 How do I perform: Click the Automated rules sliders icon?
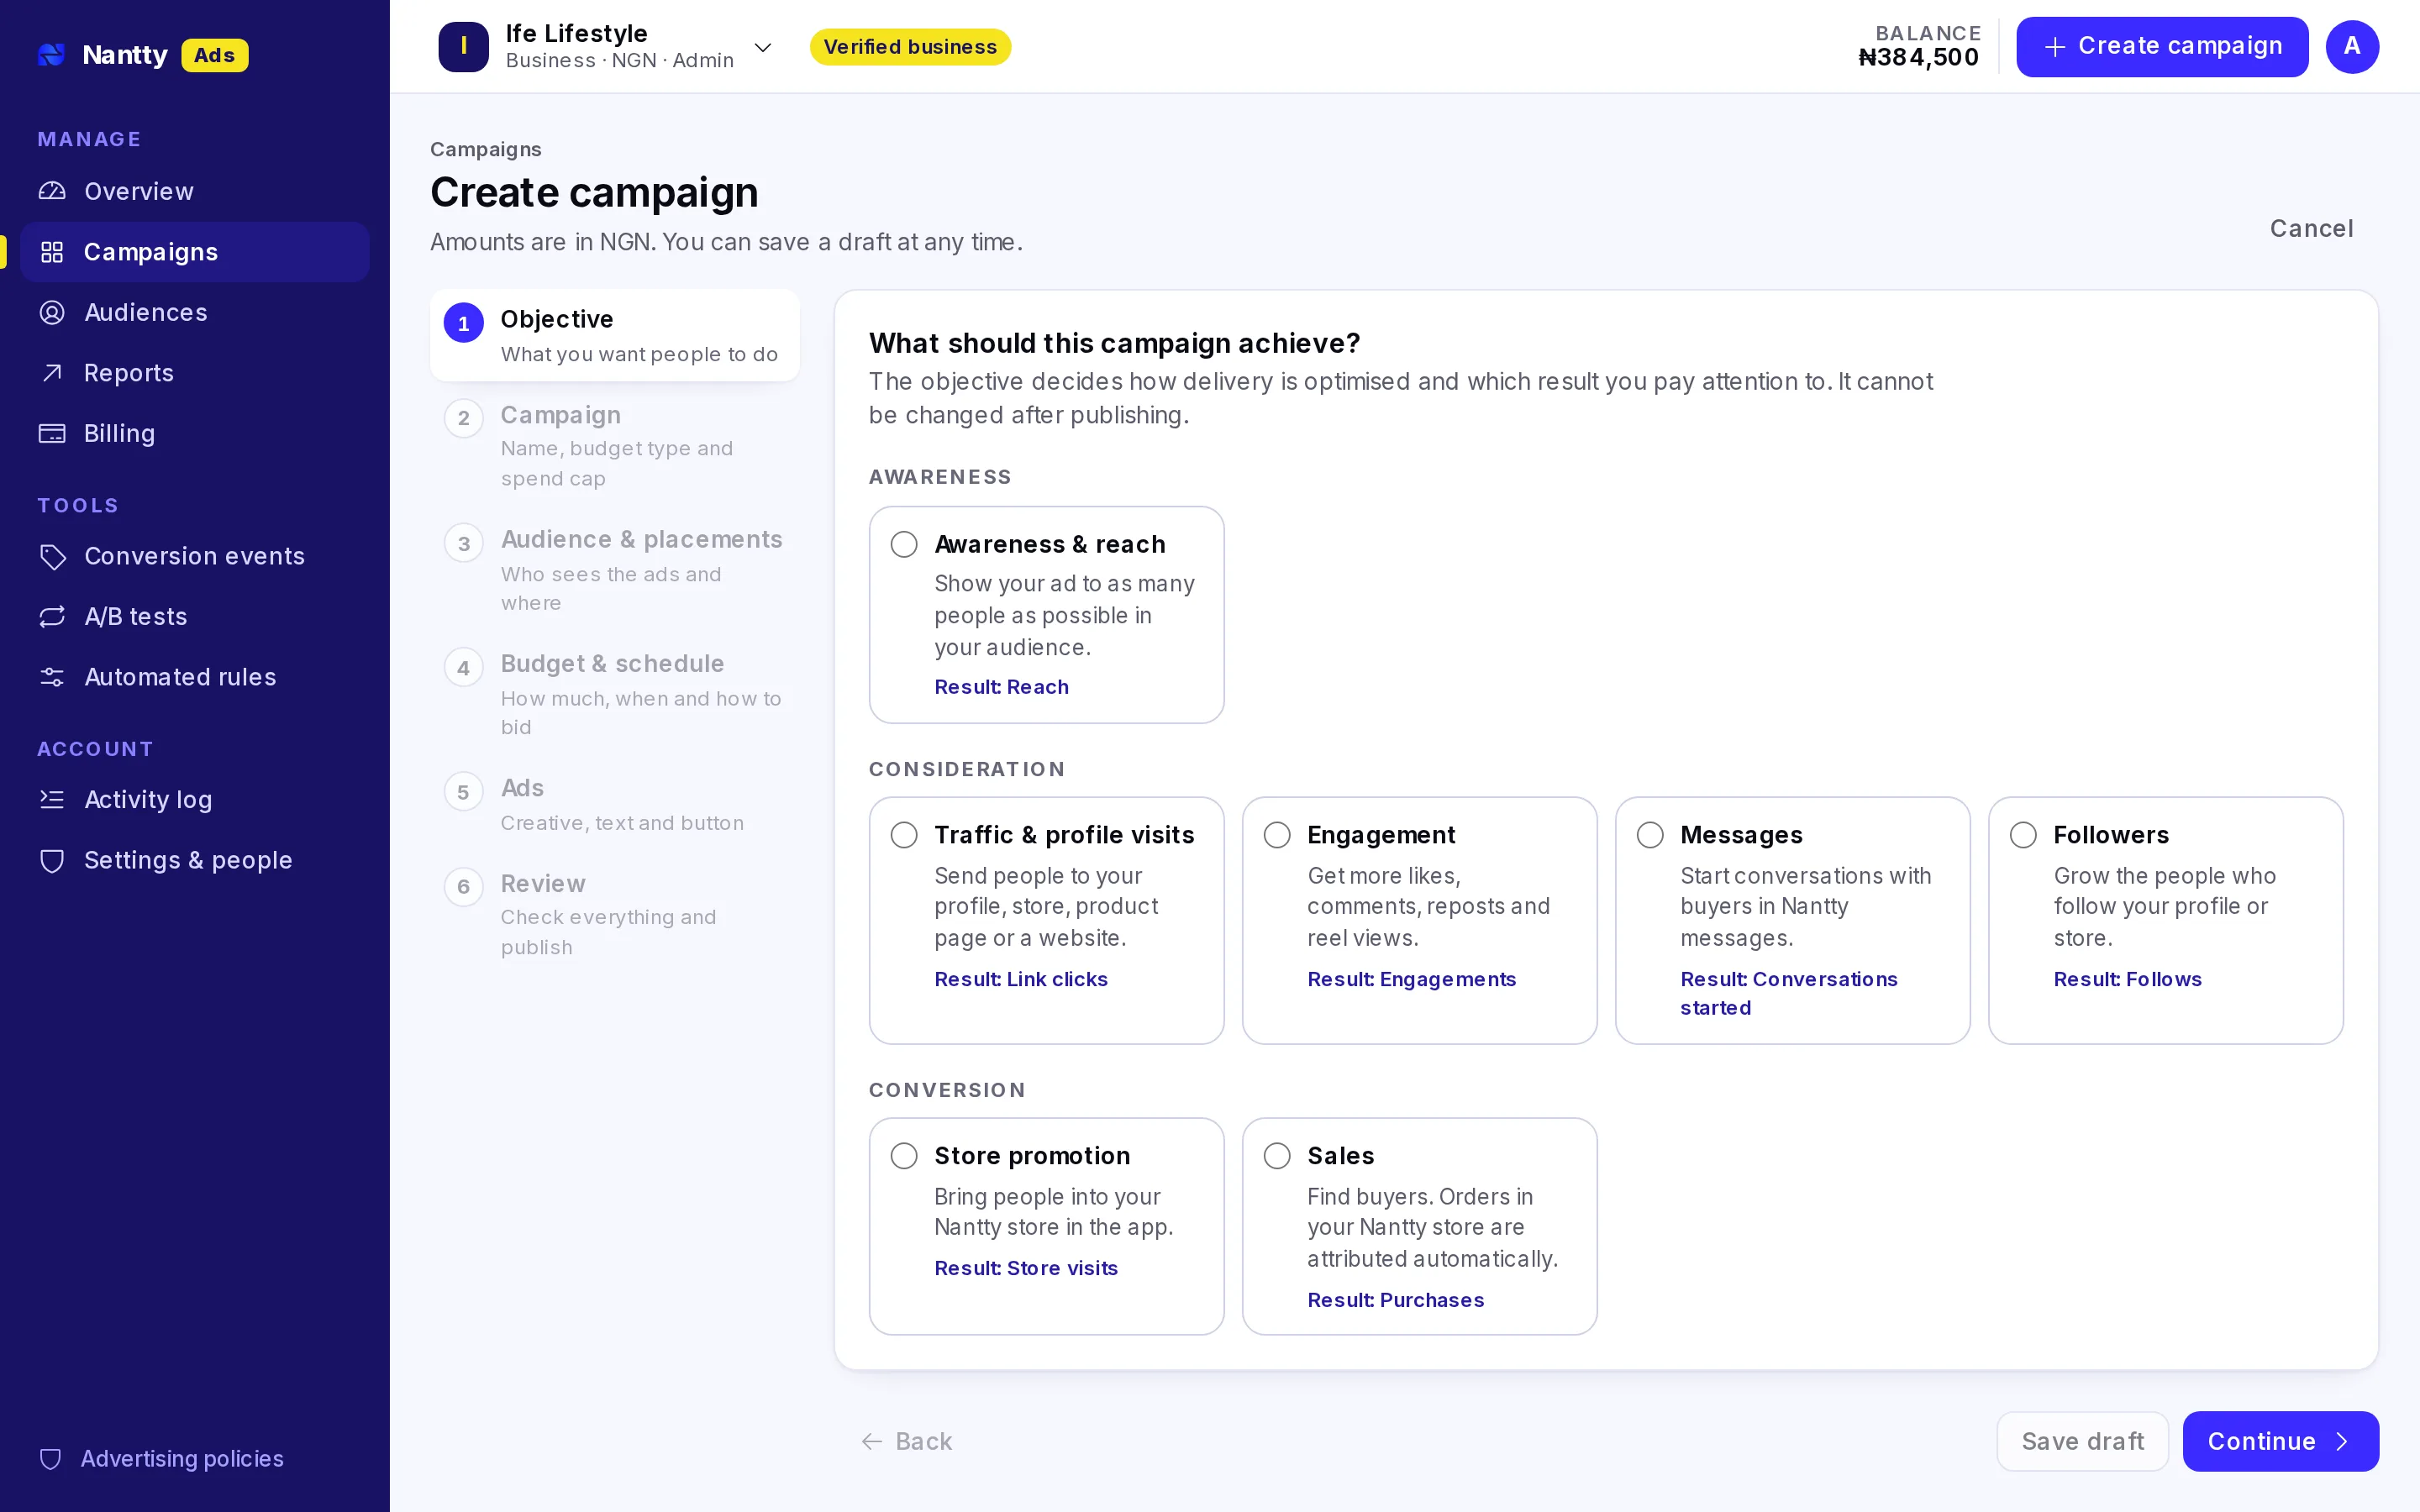tap(52, 677)
